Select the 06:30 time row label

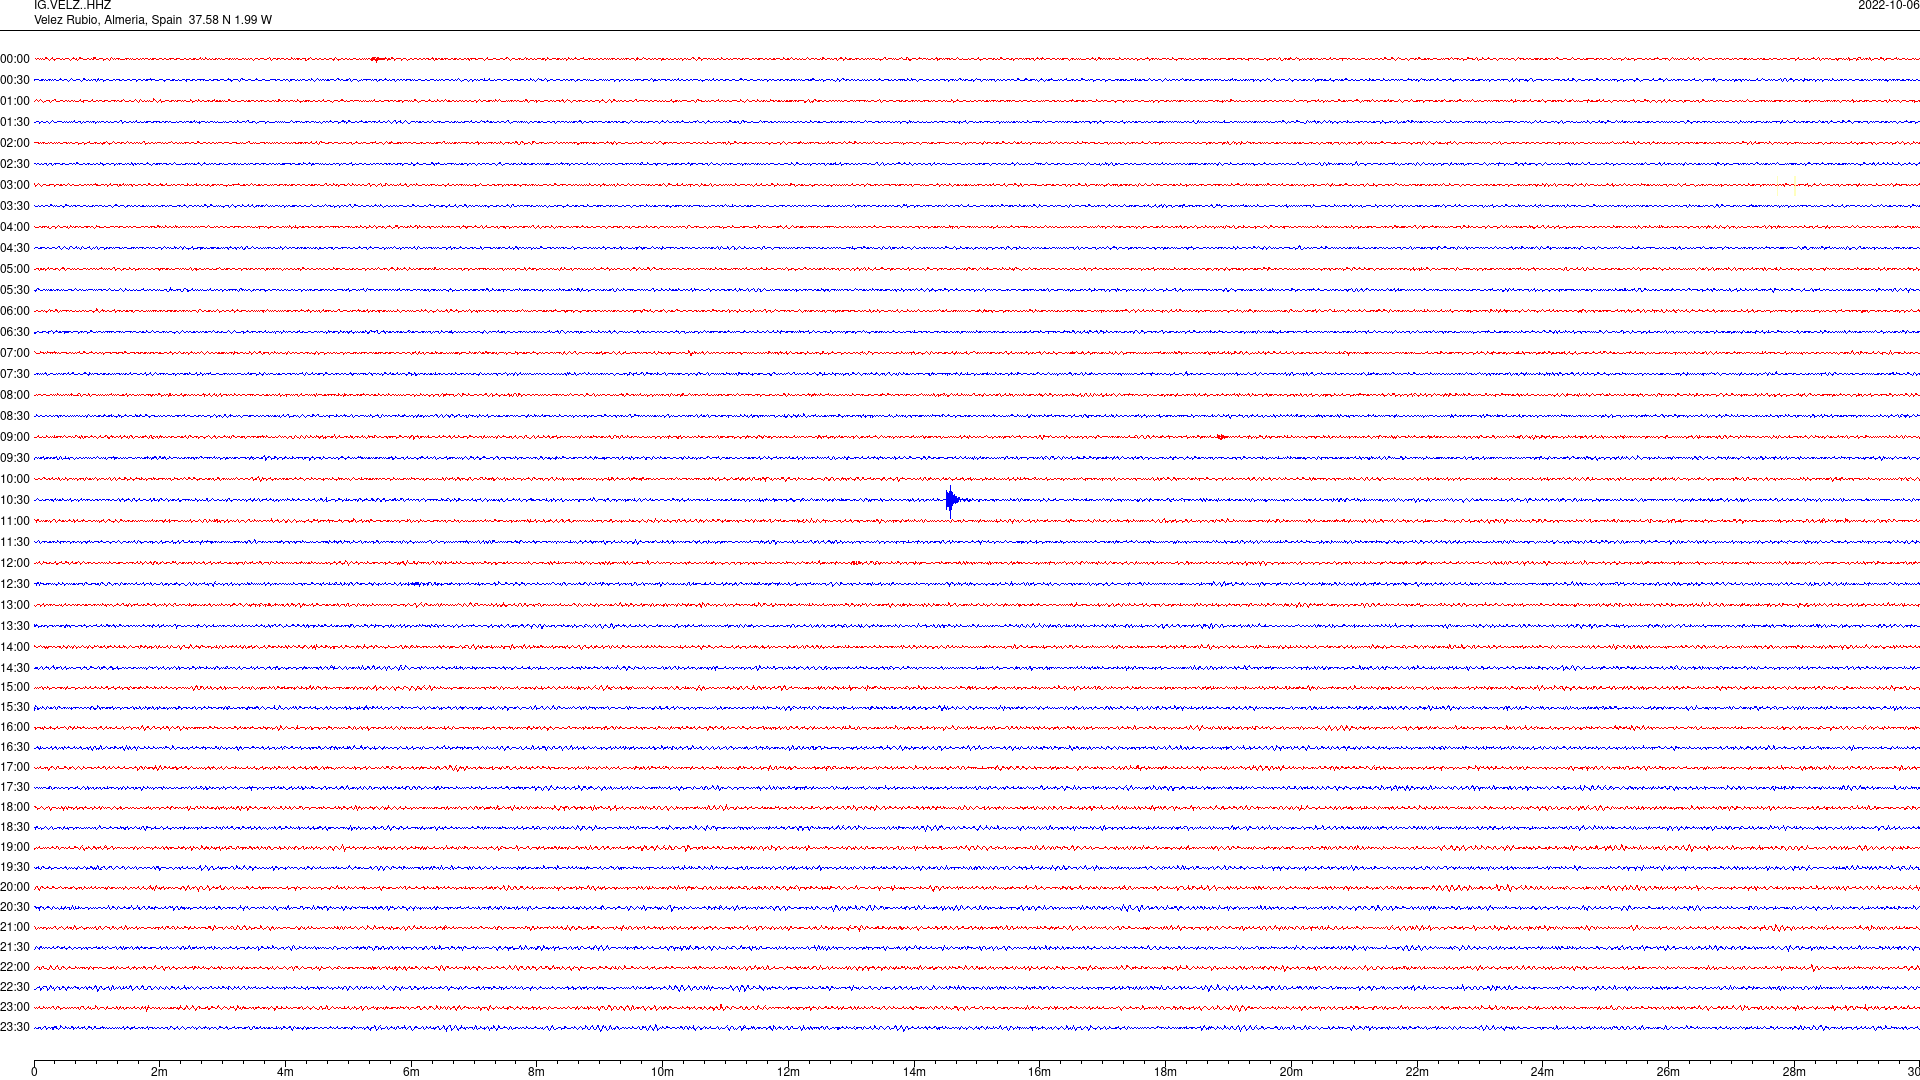[15, 332]
